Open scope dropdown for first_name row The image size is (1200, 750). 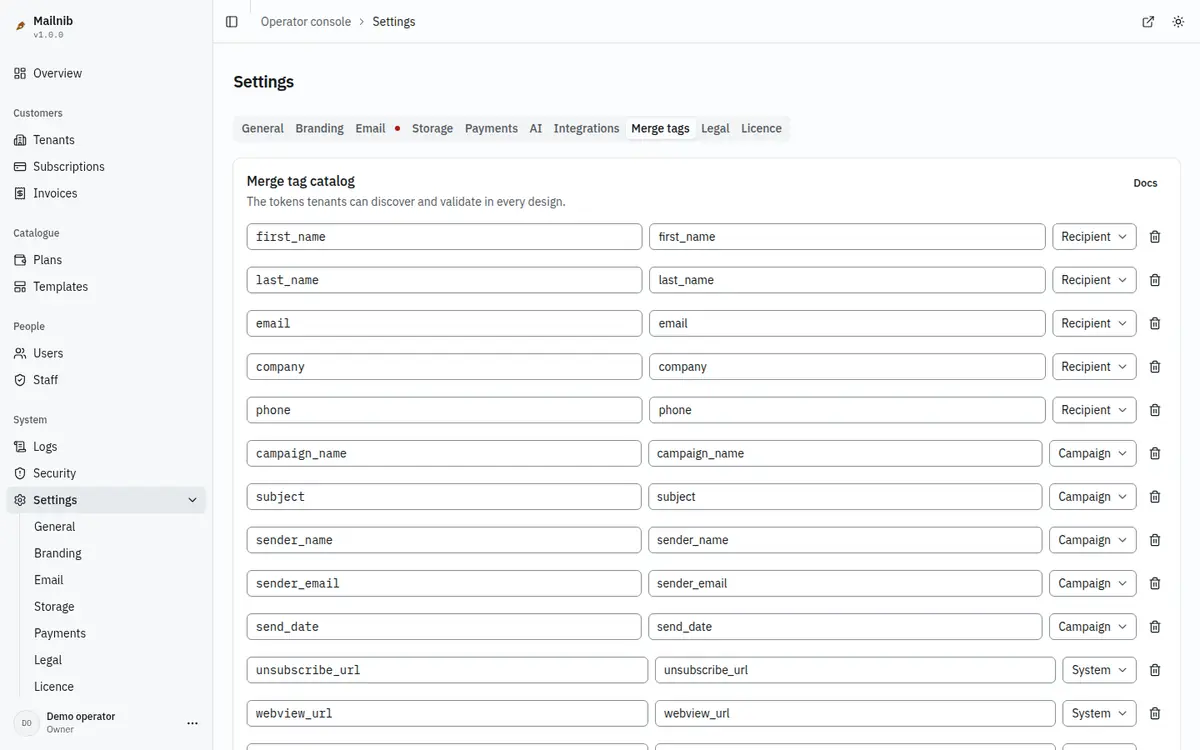pos(1094,237)
